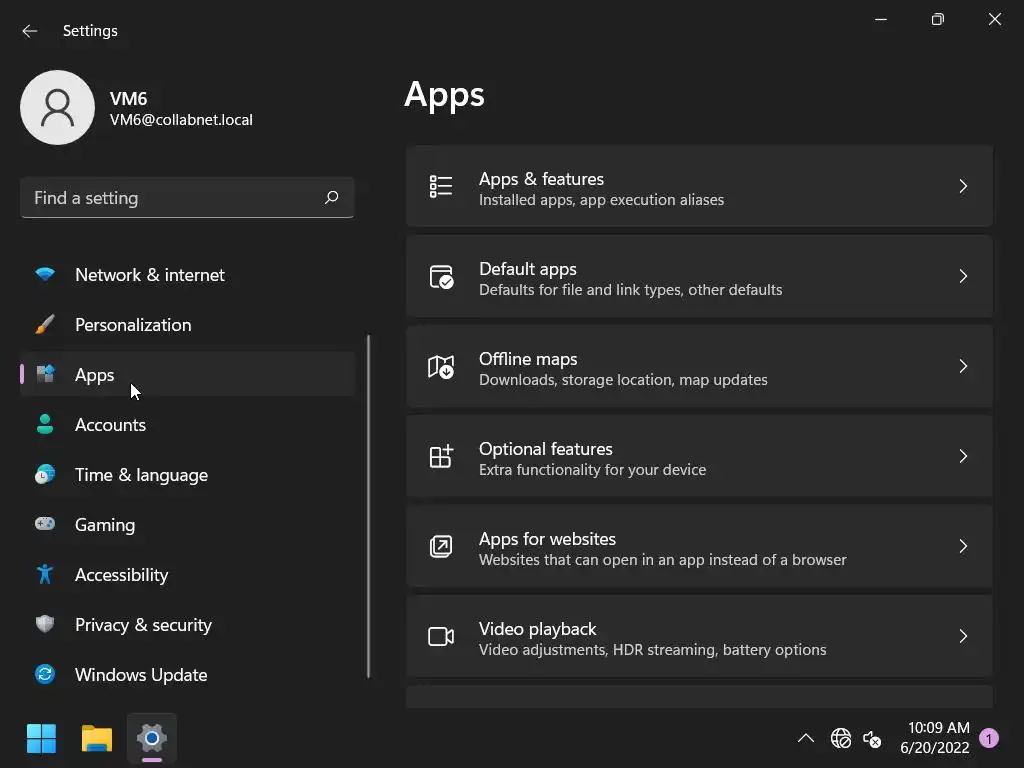
Task: Select Apps in the sidebar
Action: click(x=187, y=375)
